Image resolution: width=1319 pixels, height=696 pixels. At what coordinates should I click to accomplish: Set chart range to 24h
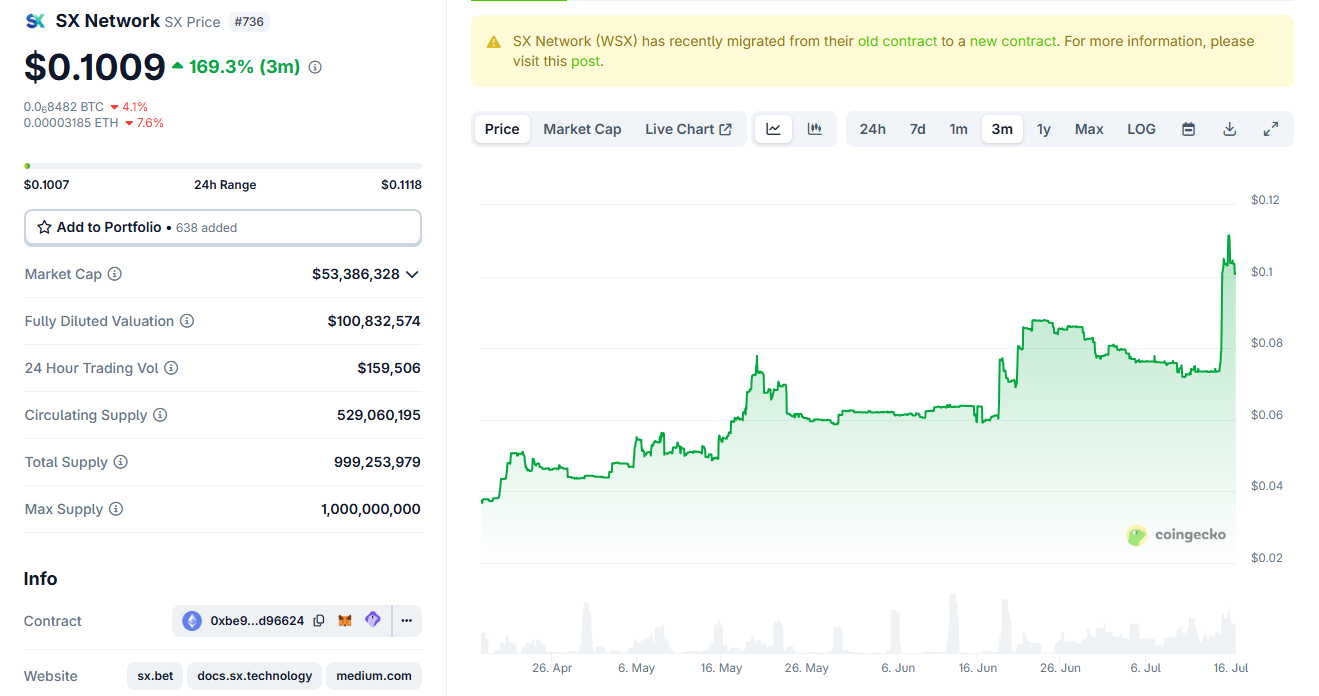[x=872, y=129]
